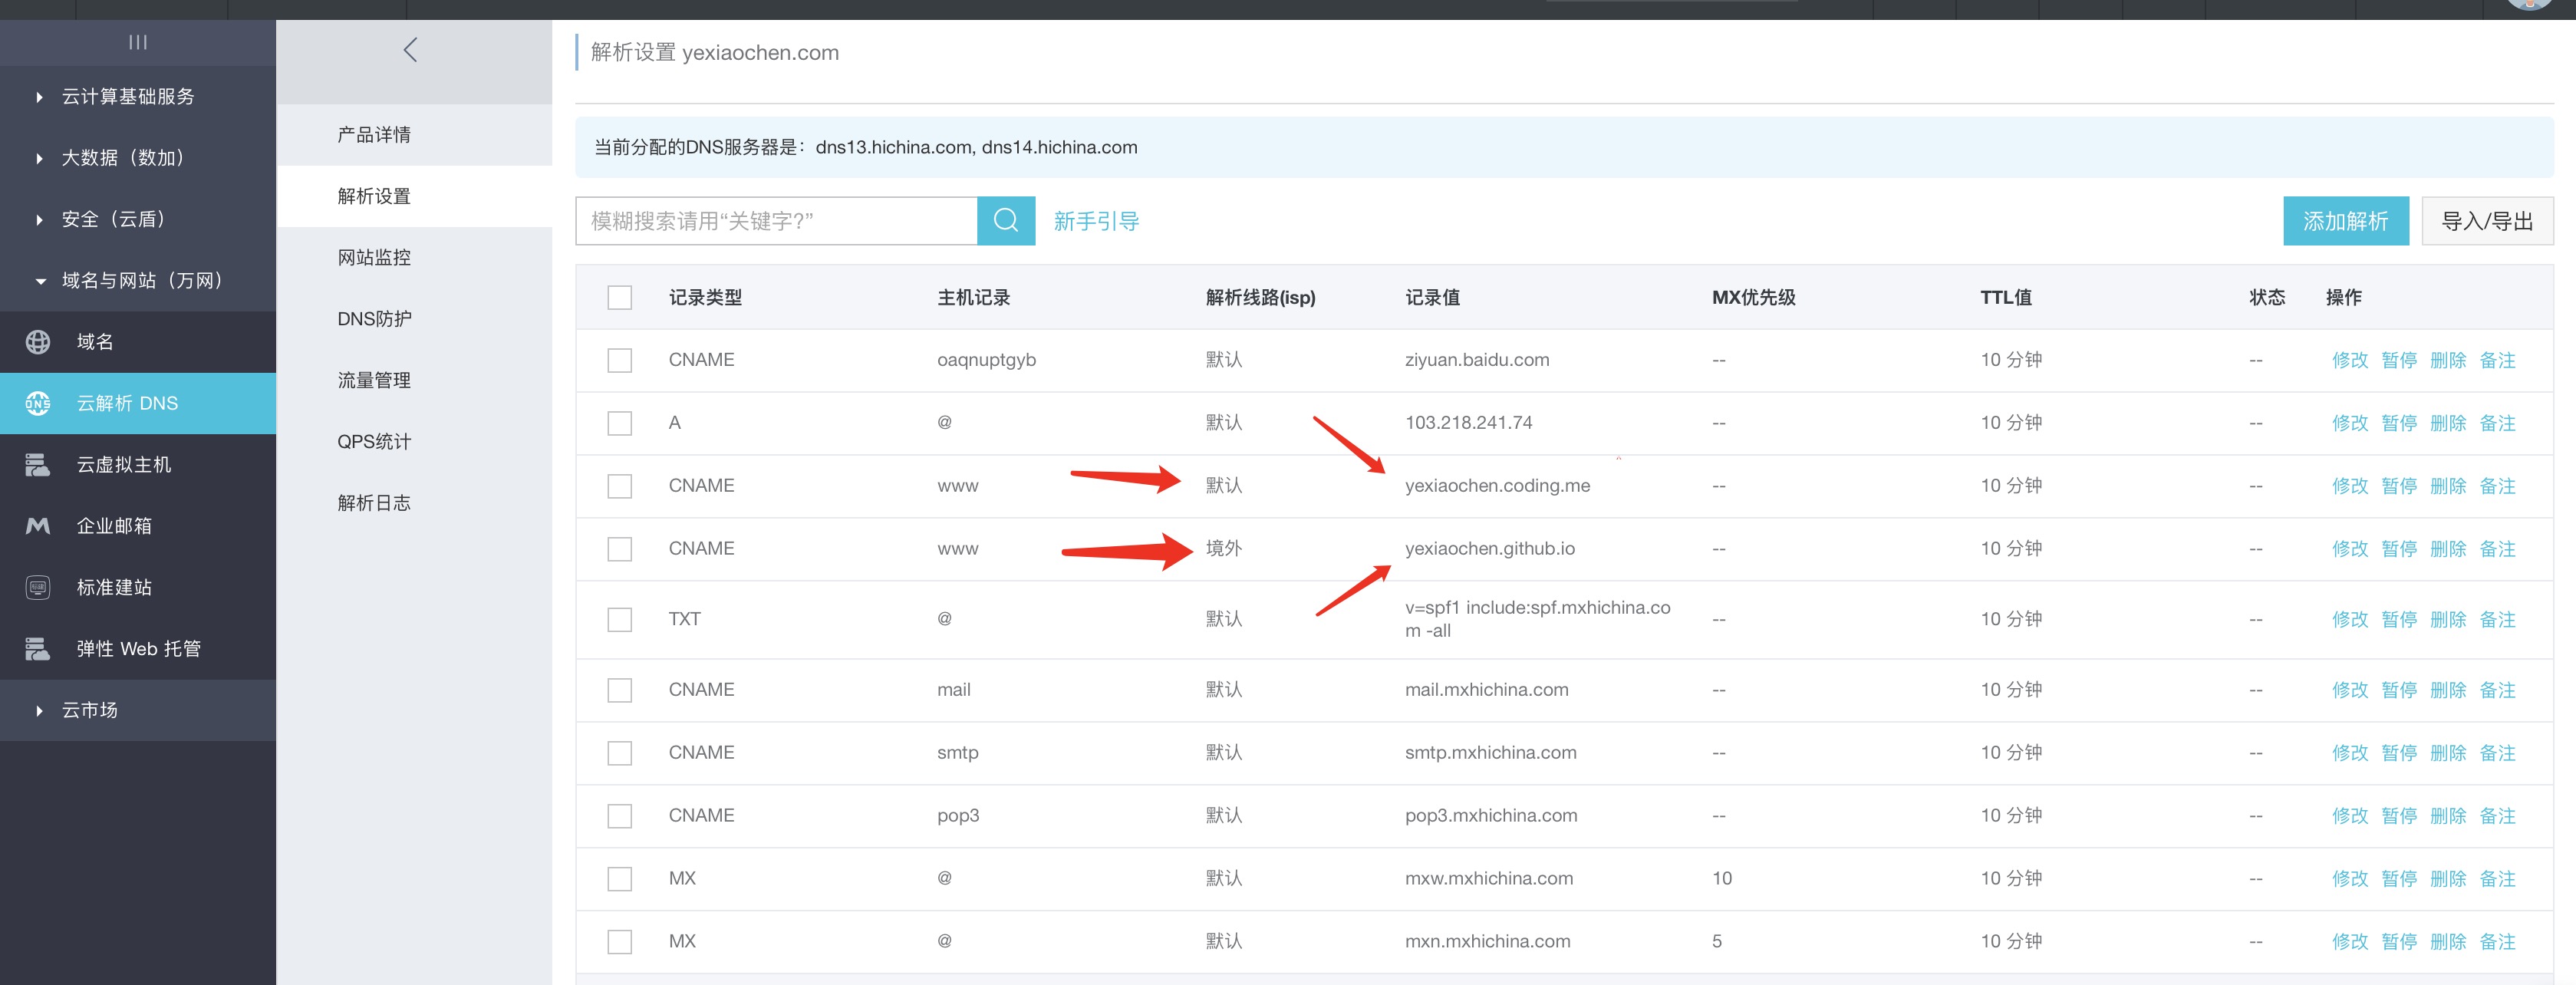2576x985 pixels.
Task: Click the 云解析 DNS icon
Action: (x=38, y=403)
